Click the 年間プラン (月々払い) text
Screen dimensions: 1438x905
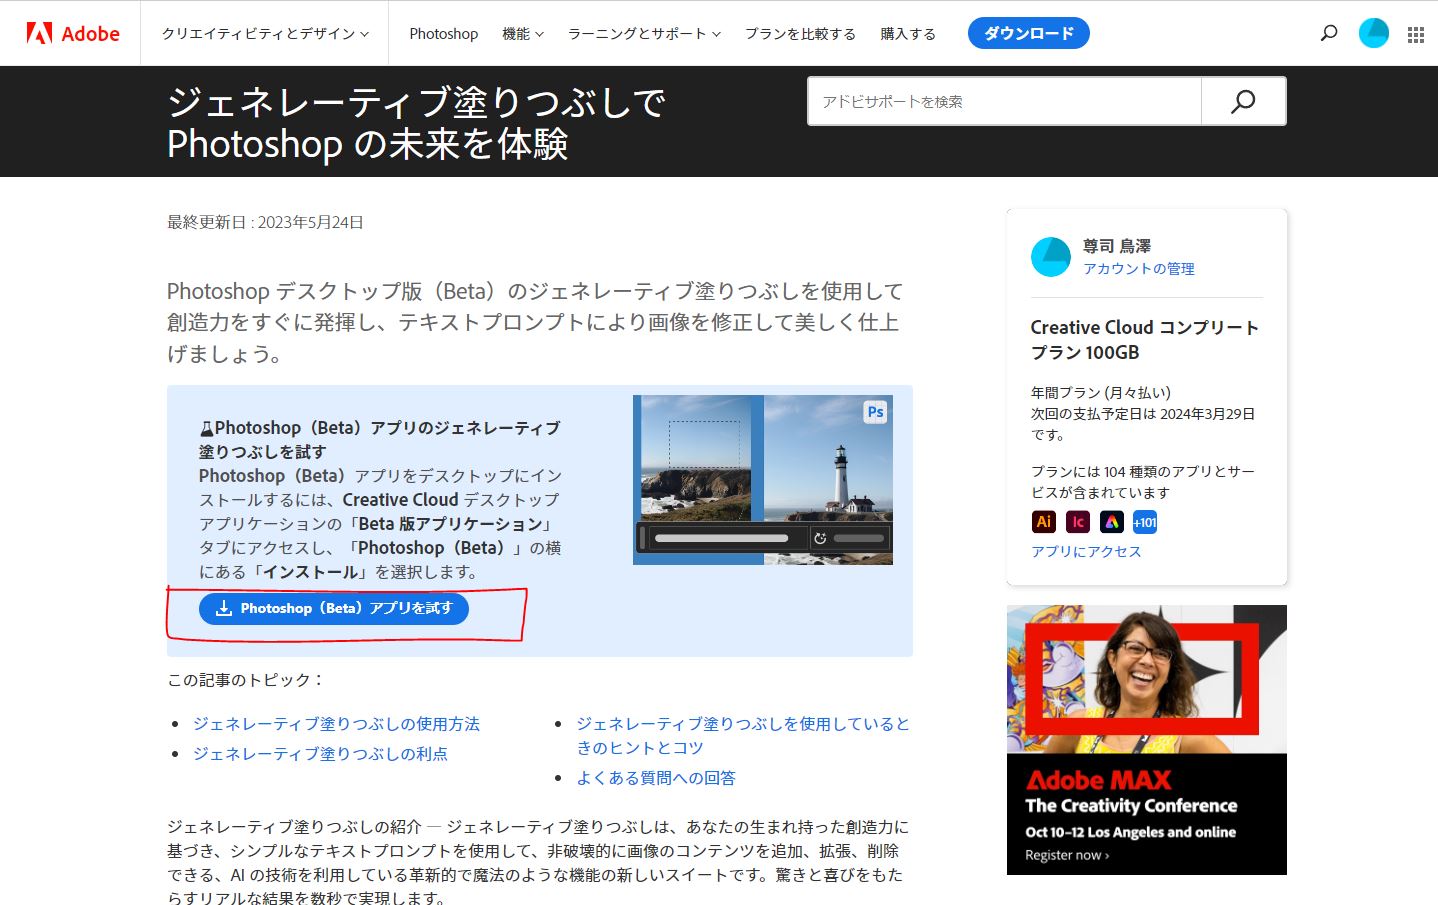(1101, 393)
